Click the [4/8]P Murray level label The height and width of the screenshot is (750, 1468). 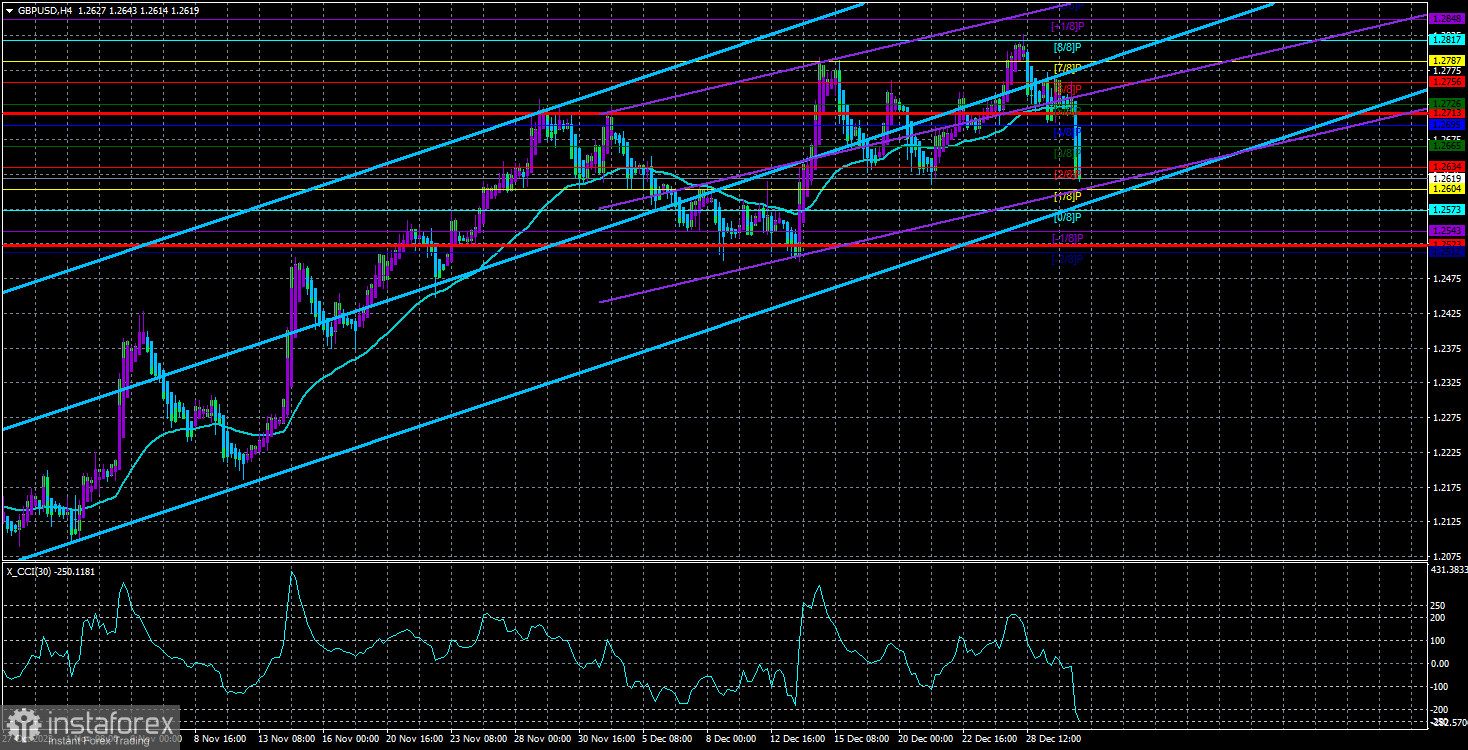pos(1068,132)
